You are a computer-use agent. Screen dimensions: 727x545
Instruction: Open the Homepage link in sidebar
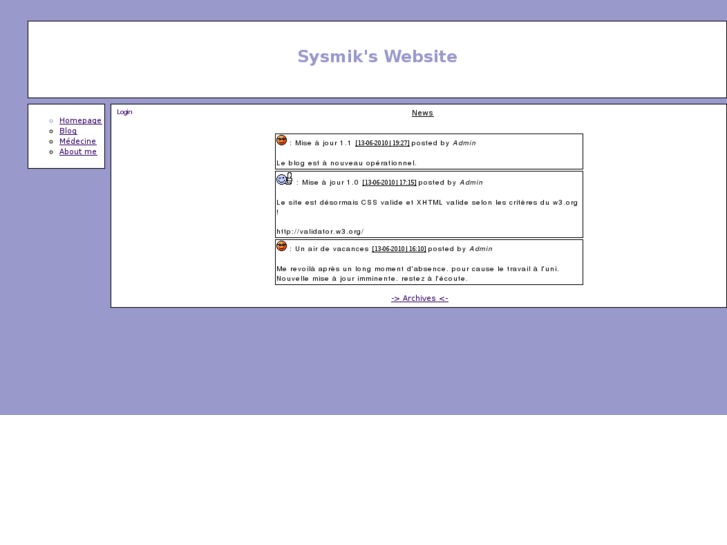click(80, 121)
